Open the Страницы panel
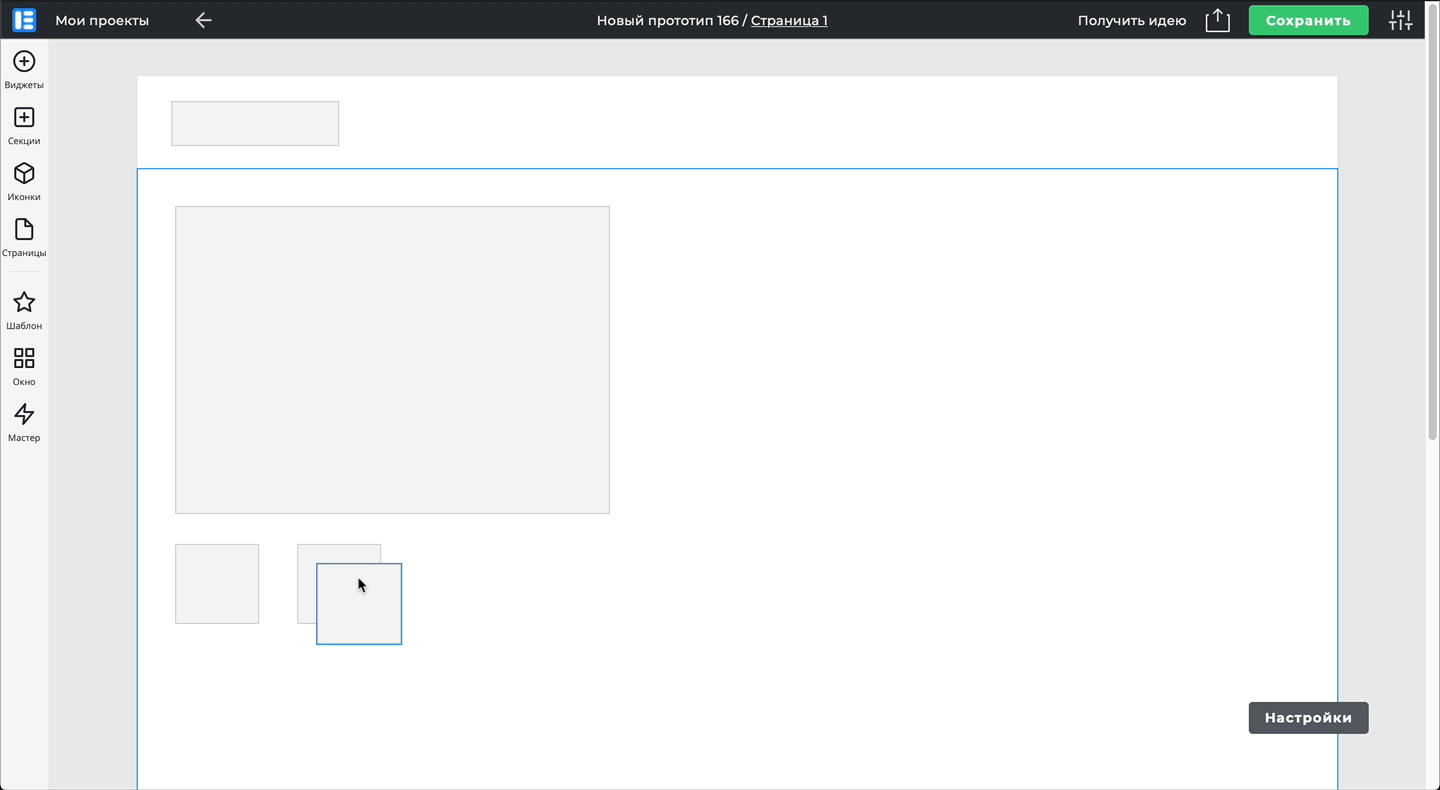This screenshot has width=1440, height=790. (x=24, y=238)
